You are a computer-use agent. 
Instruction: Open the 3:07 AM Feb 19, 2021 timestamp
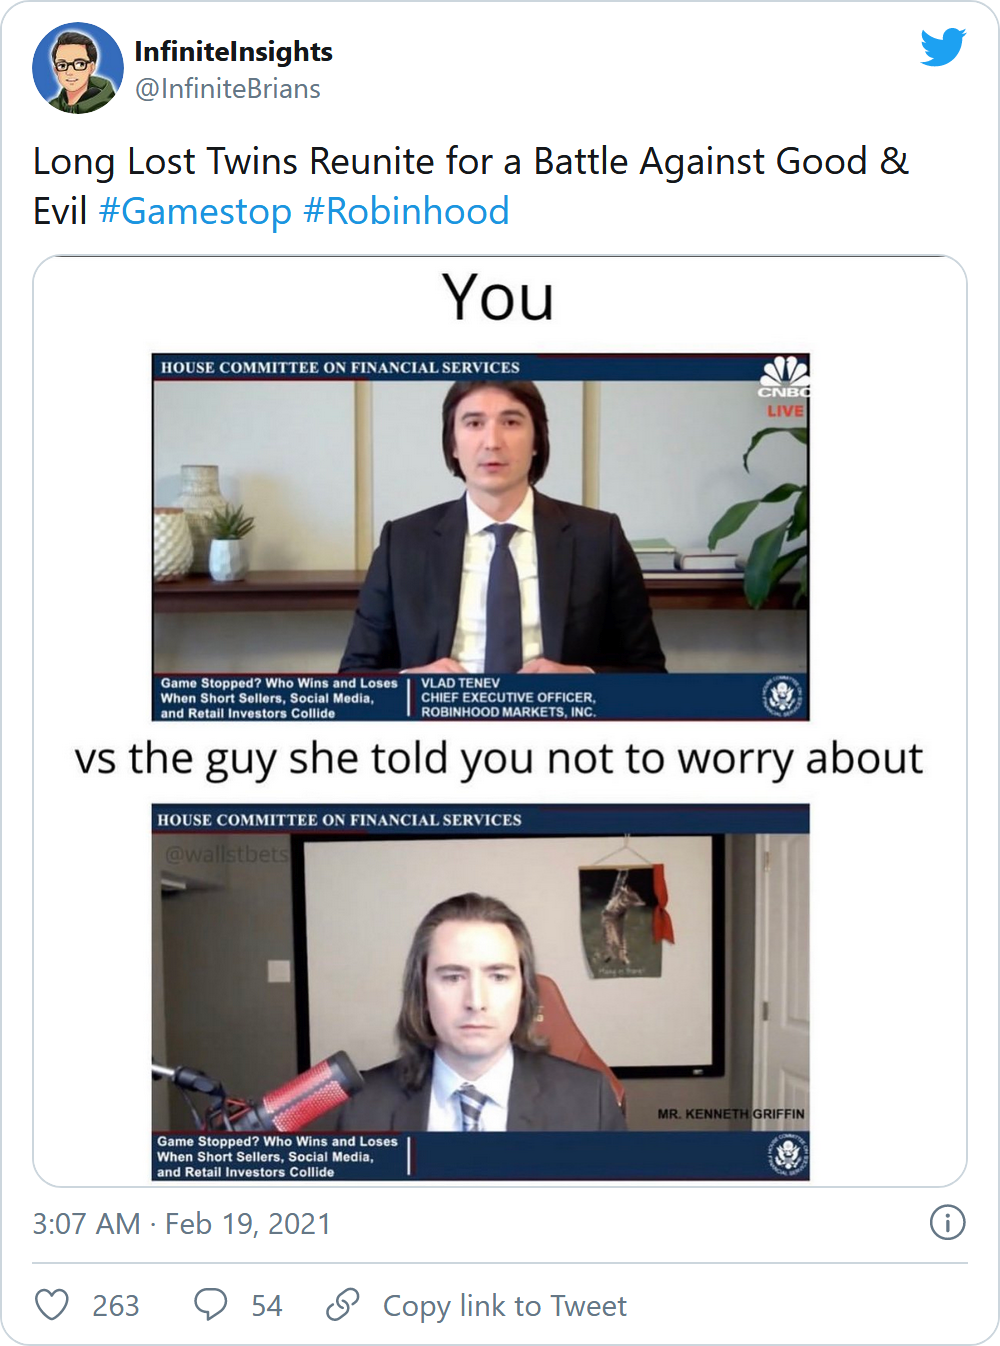tap(181, 1224)
